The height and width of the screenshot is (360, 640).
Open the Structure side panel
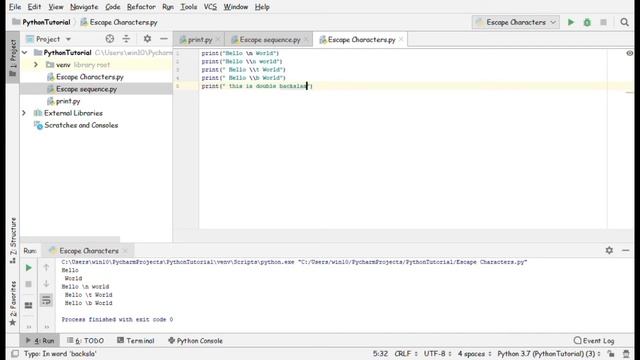(x=13, y=240)
